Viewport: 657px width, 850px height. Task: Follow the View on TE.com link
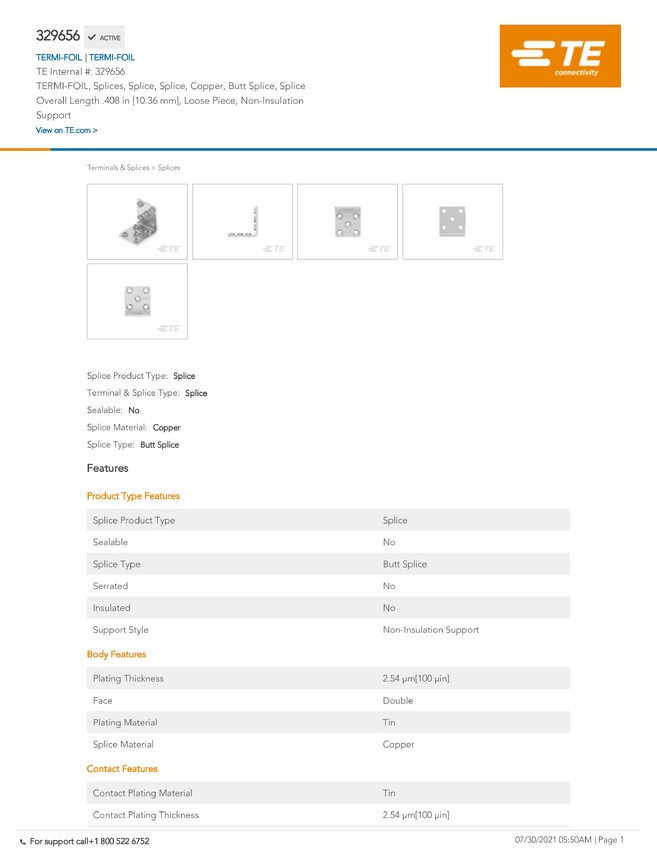pyautogui.click(x=67, y=130)
